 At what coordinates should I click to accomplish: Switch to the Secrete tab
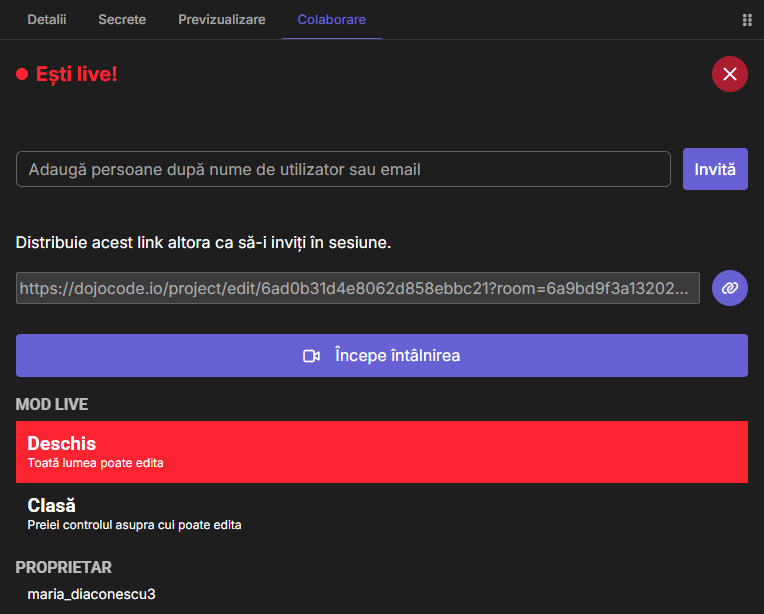click(122, 19)
